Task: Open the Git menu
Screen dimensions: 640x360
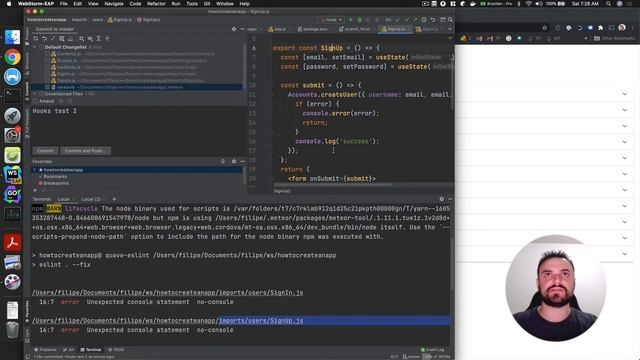Action: click(x=207, y=4)
